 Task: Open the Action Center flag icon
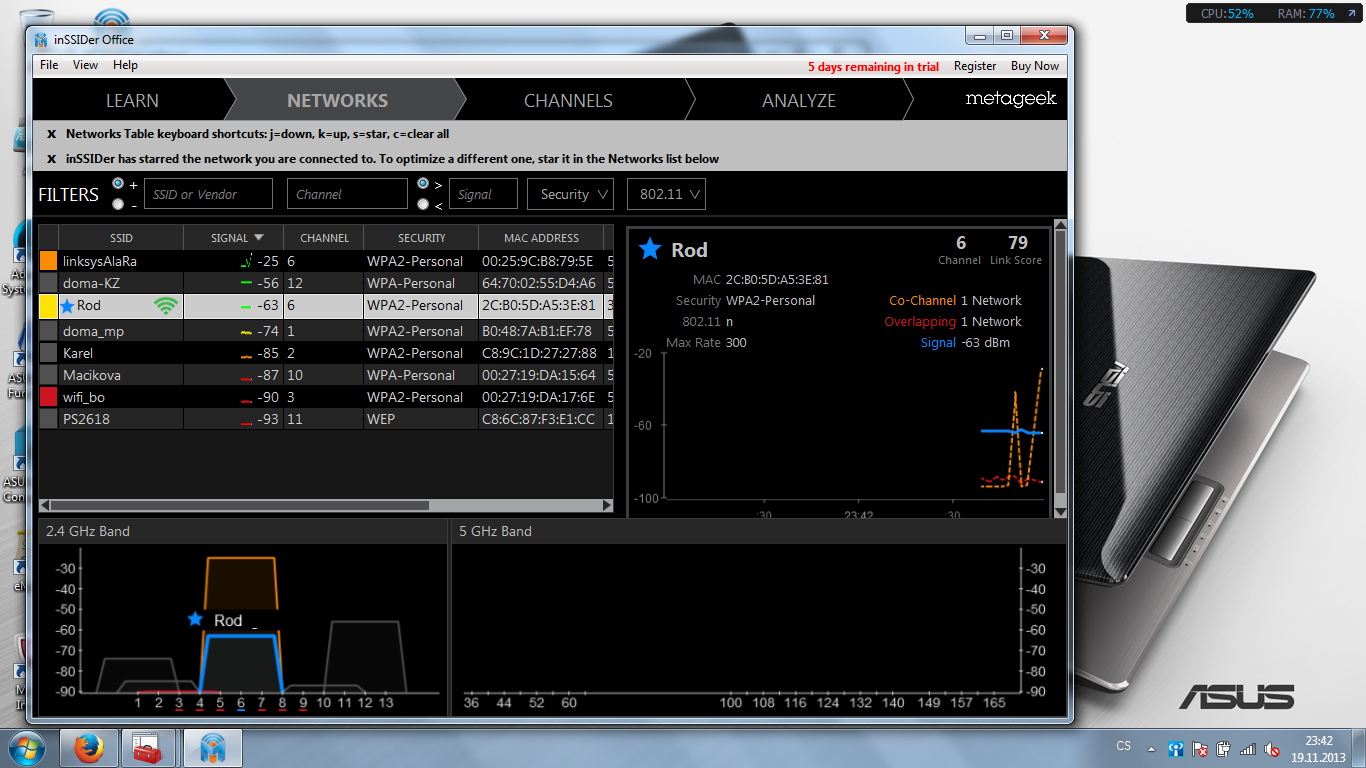tap(1201, 748)
